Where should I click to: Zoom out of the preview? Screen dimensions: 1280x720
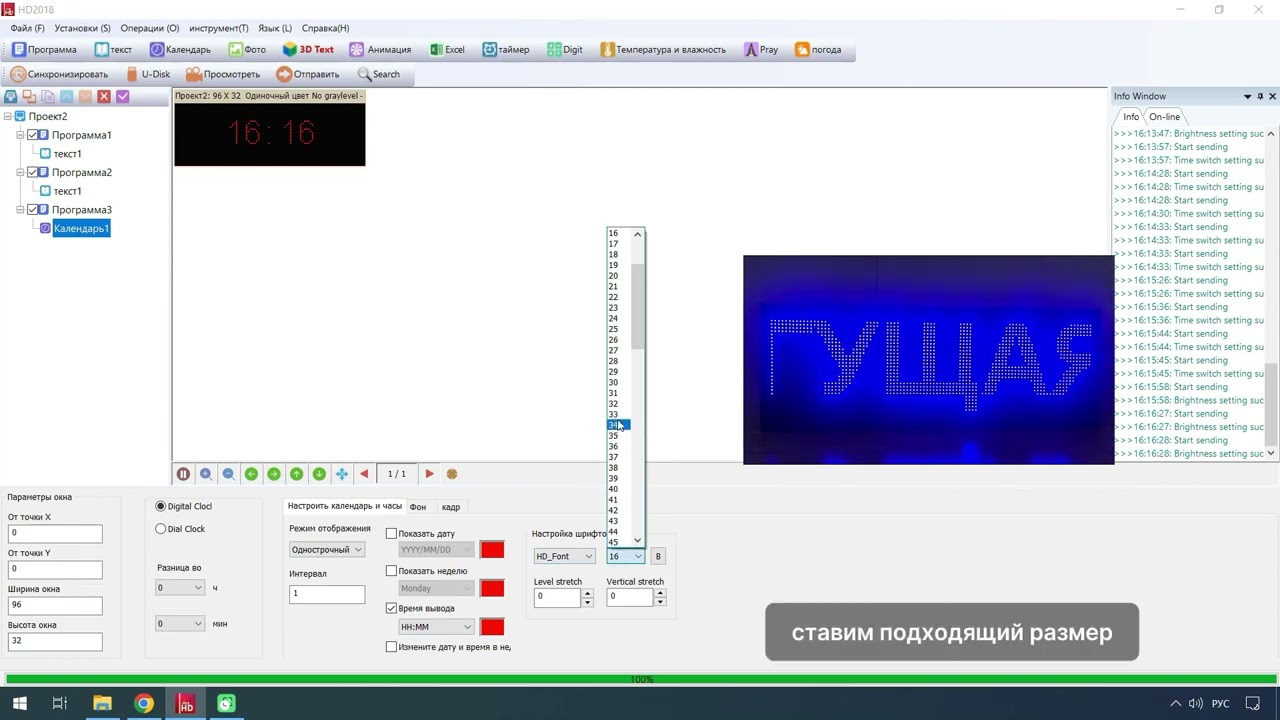[228, 474]
